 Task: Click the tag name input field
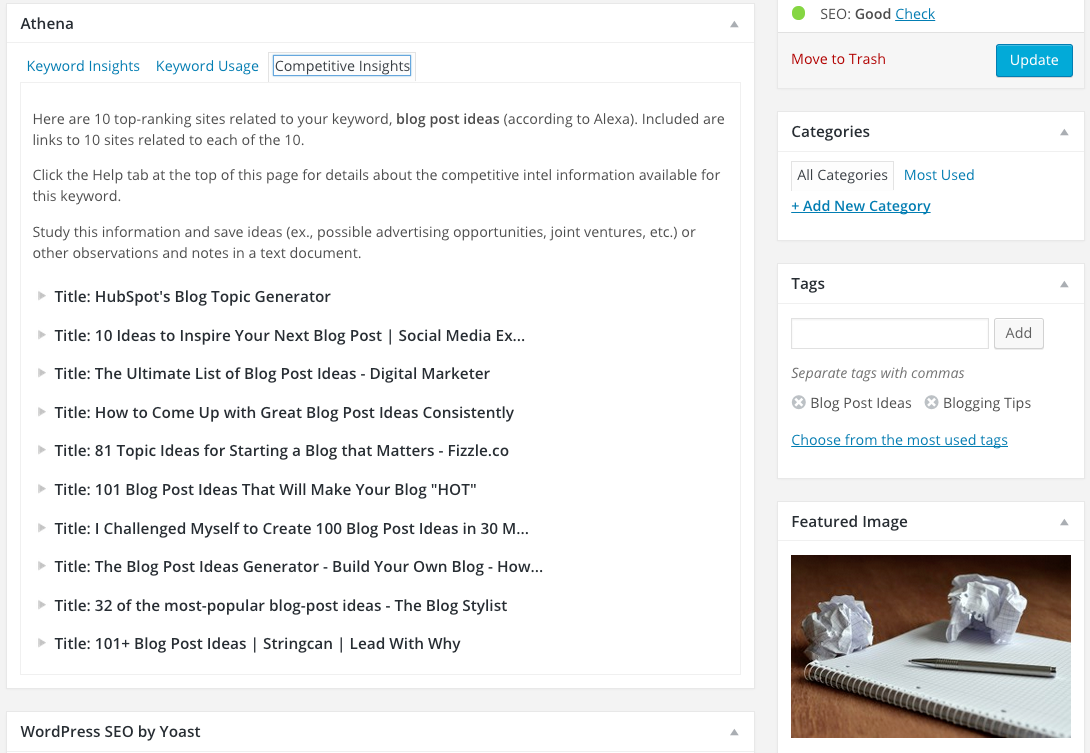(889, 333)
